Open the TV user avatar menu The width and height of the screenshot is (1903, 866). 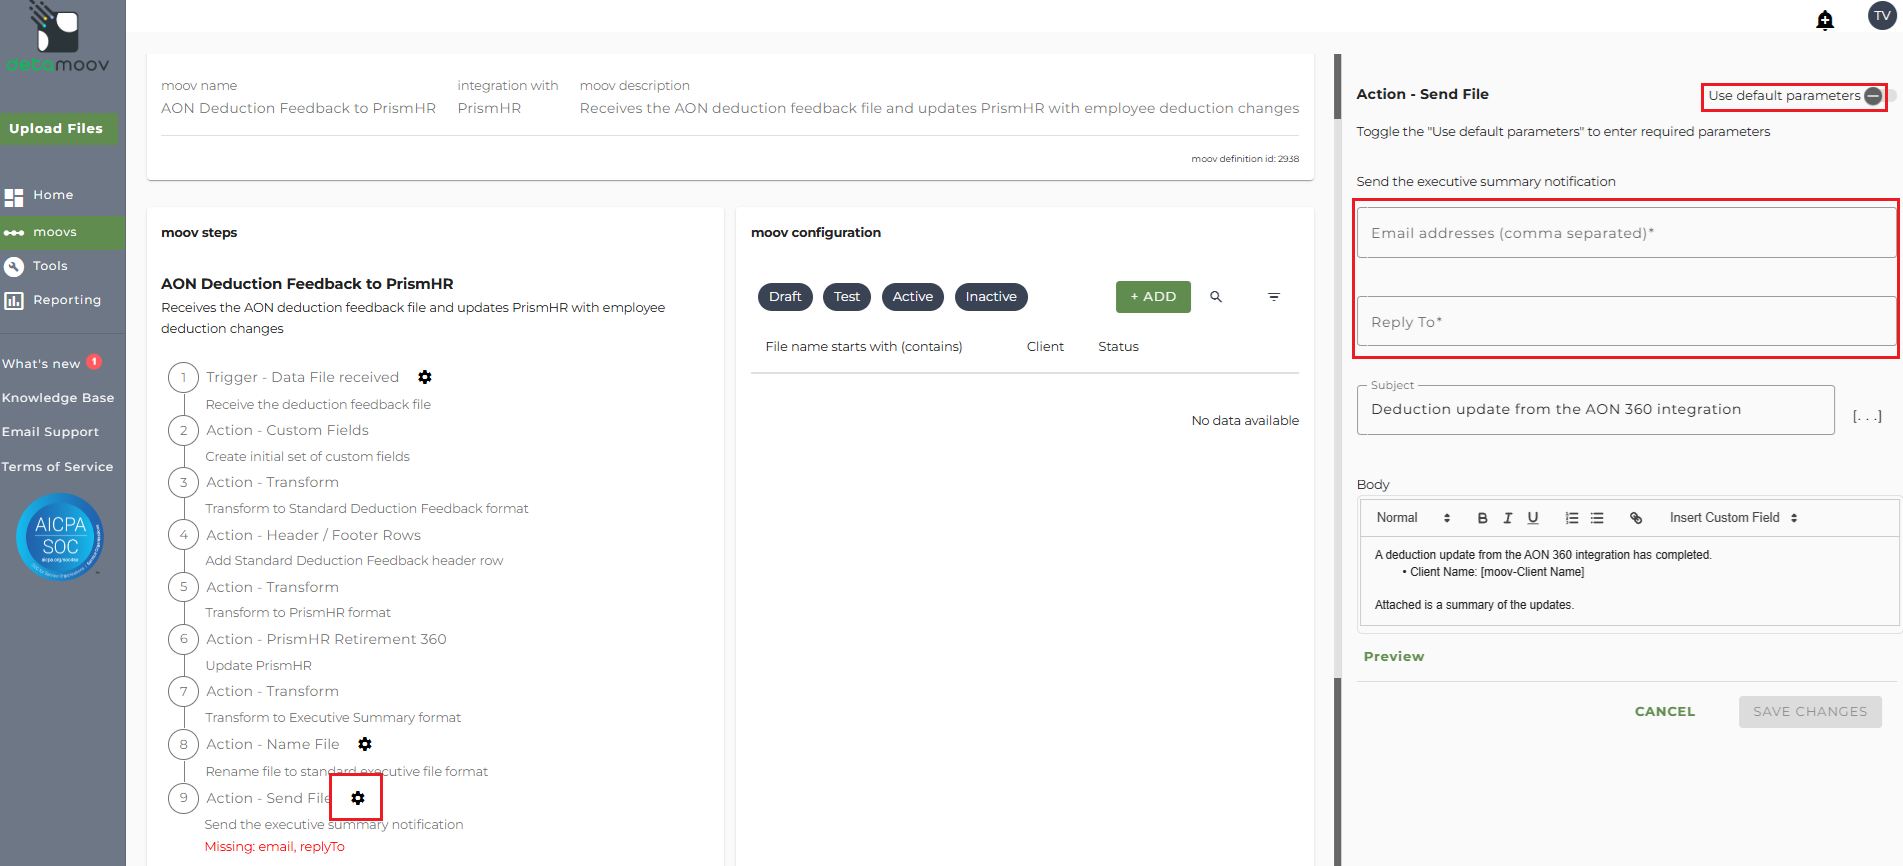[x=1882, y=16]
